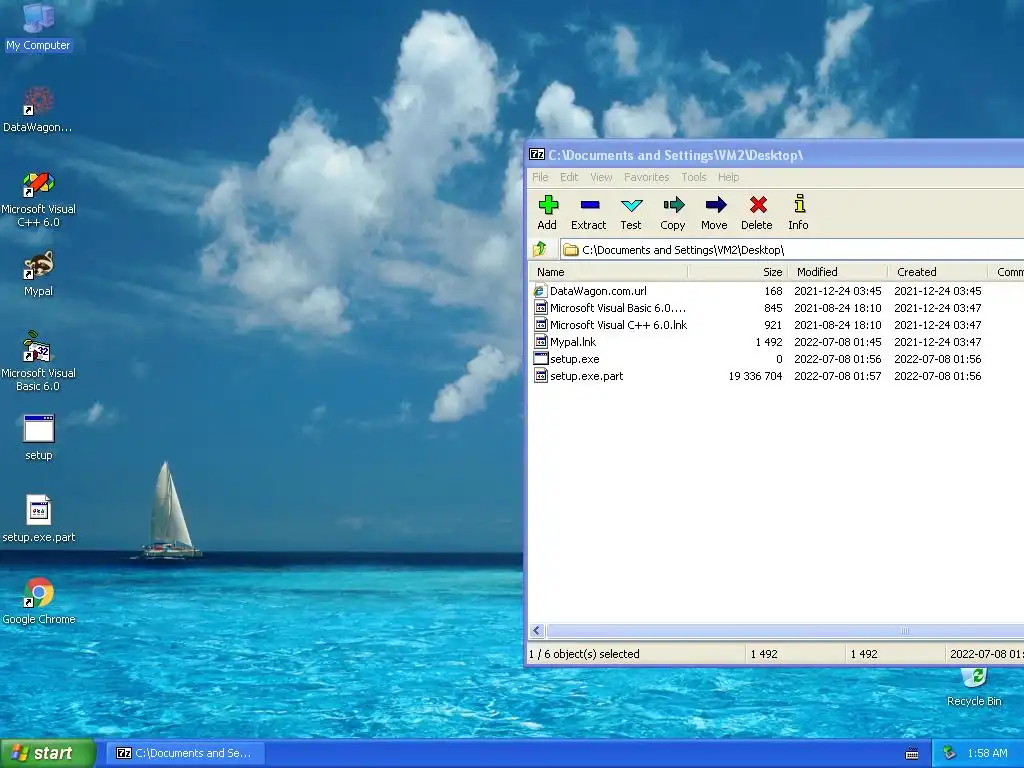Select the Mypal desktop shortcut

tap(38, 274)
